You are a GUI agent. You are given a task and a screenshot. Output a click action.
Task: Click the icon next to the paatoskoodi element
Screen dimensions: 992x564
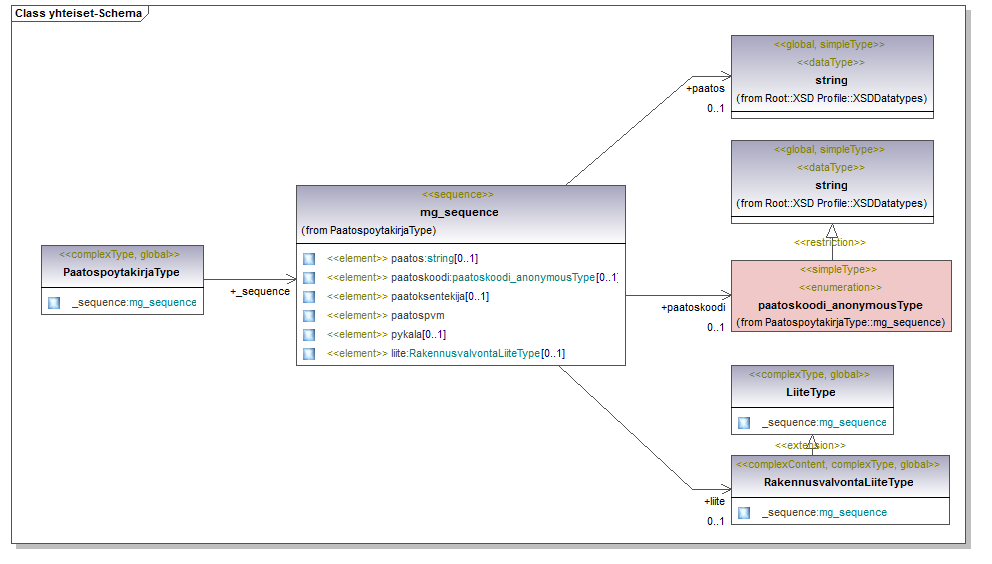tap(309, 278)
